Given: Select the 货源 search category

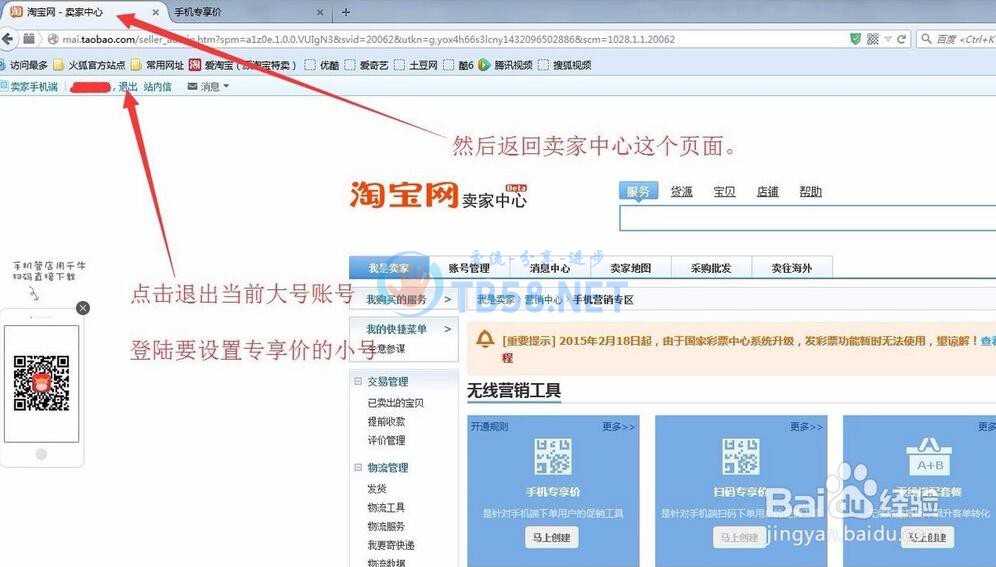Looking at the screenshot, I should [682, 192].
